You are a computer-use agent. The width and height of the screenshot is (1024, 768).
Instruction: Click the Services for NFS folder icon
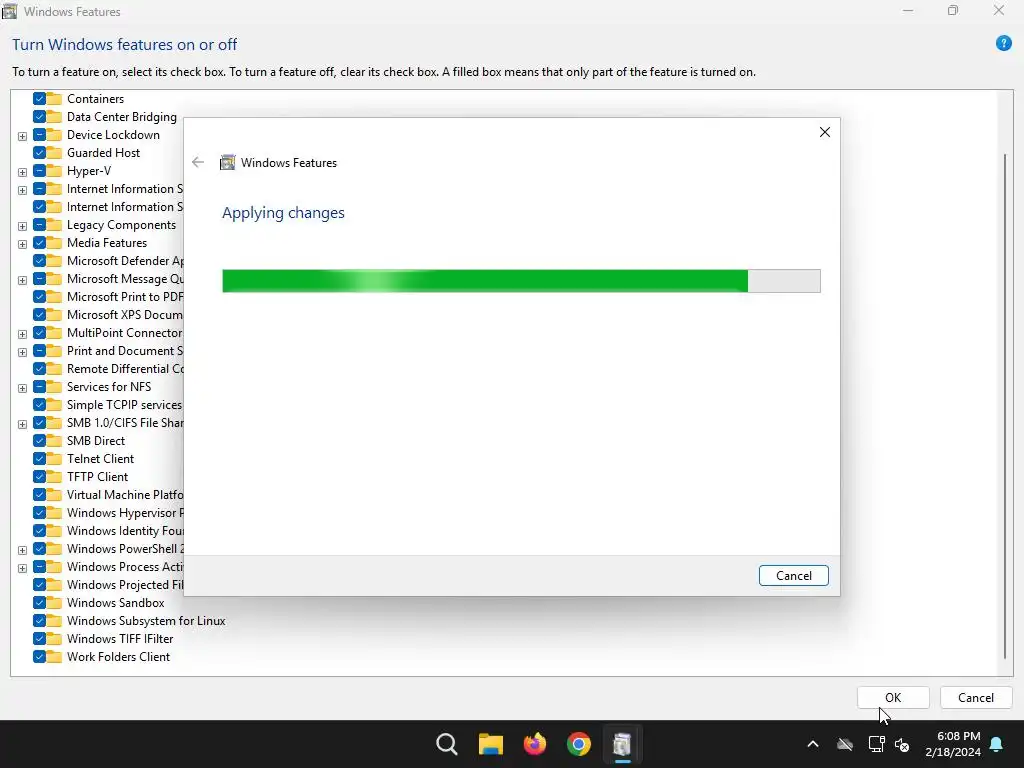pos(54,387)
